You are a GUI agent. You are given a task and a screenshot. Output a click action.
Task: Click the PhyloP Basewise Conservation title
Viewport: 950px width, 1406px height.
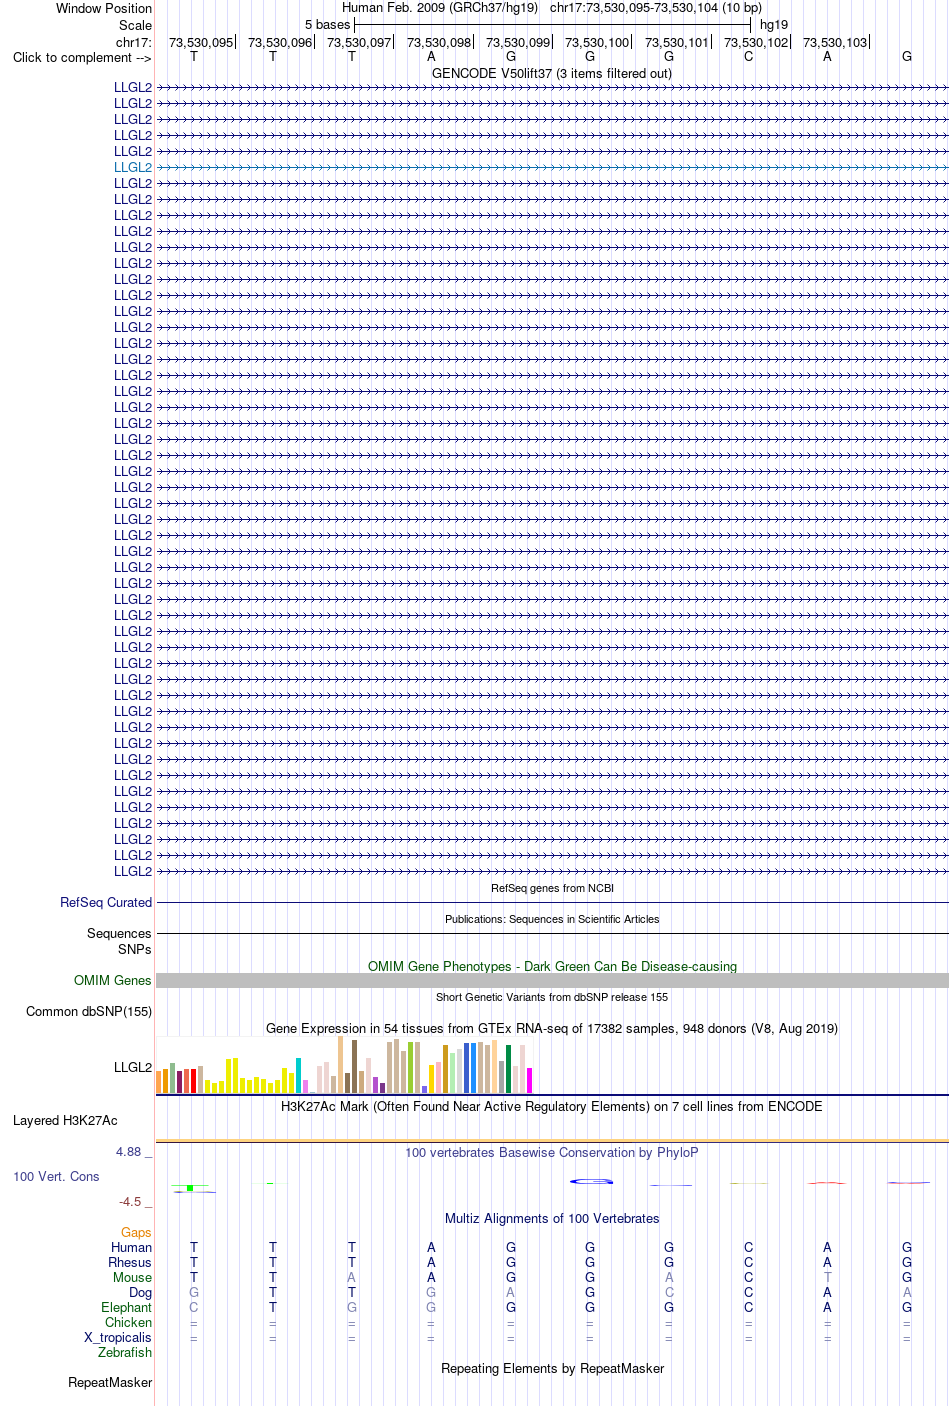552,1152
